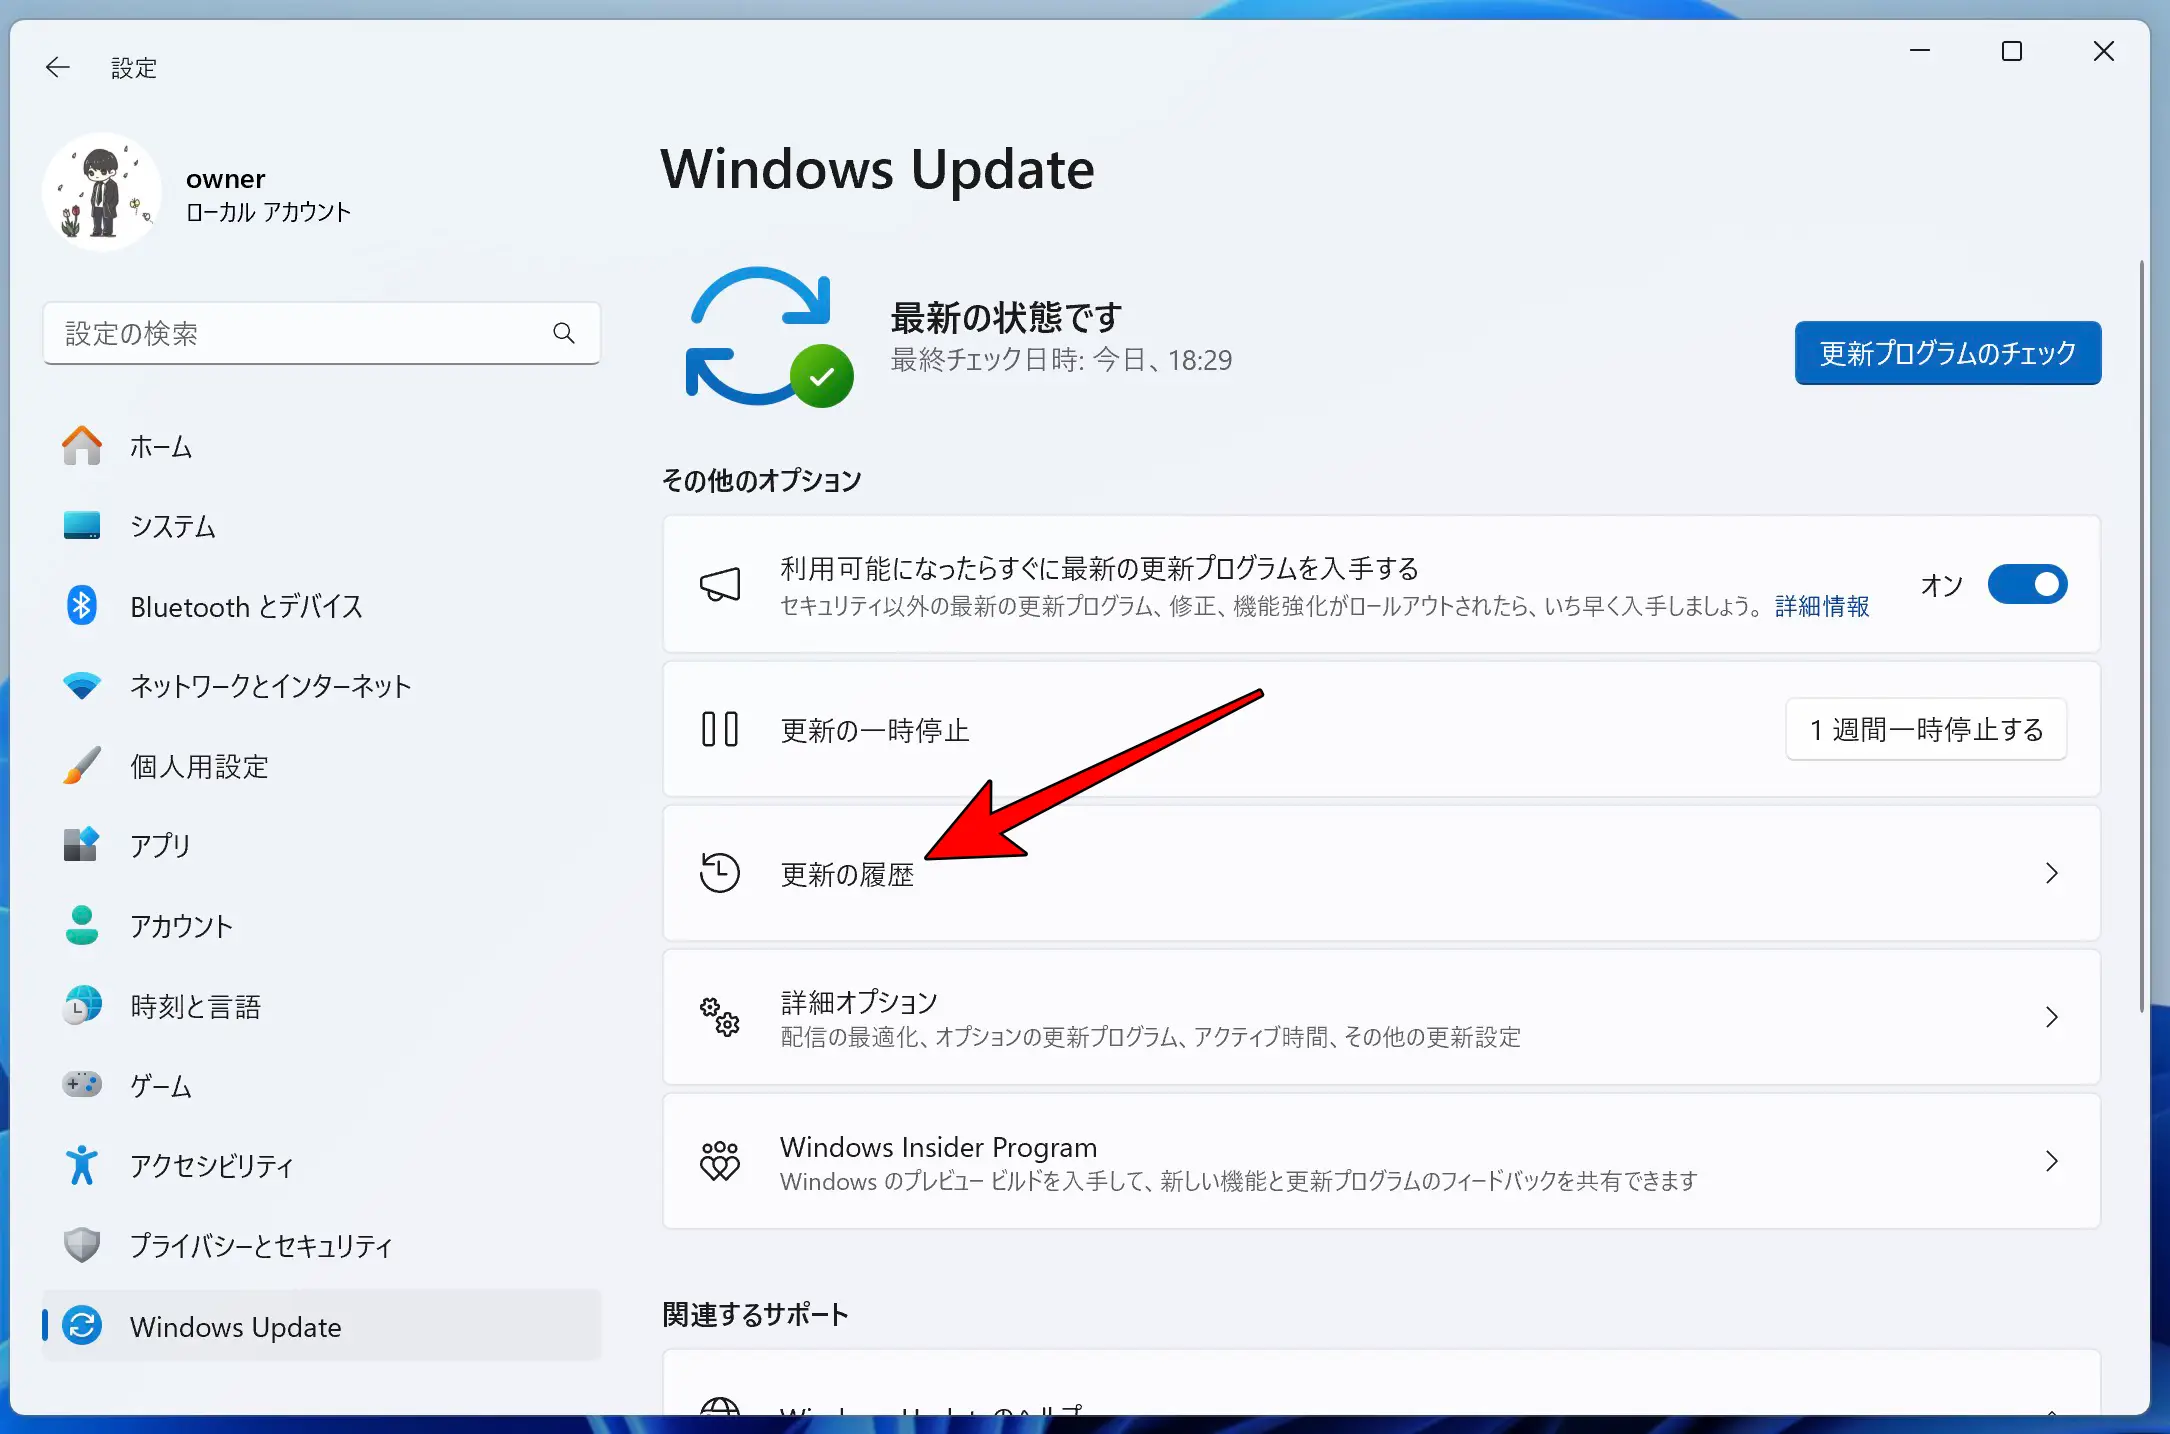Open Bluetooth とデバイス via its icon
The height and width of the screenshot is (1434, 2170).
pos(81,605)
